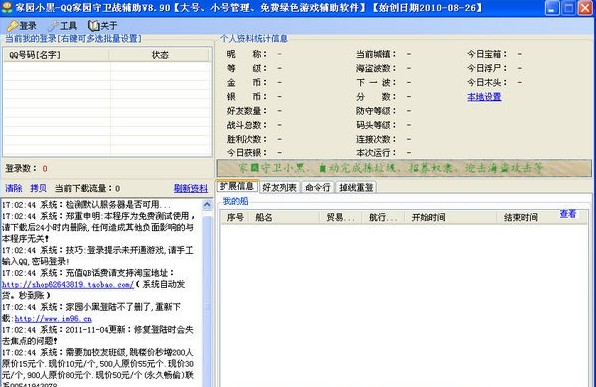Image resolution: width=596 pixels, height=387 pixels.
Task: Click the 贸易 column header
Action: point(340,217)
